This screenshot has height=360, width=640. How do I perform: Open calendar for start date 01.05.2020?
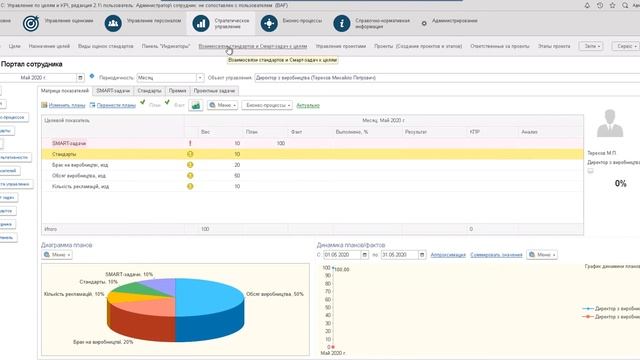tap(364, 255)
